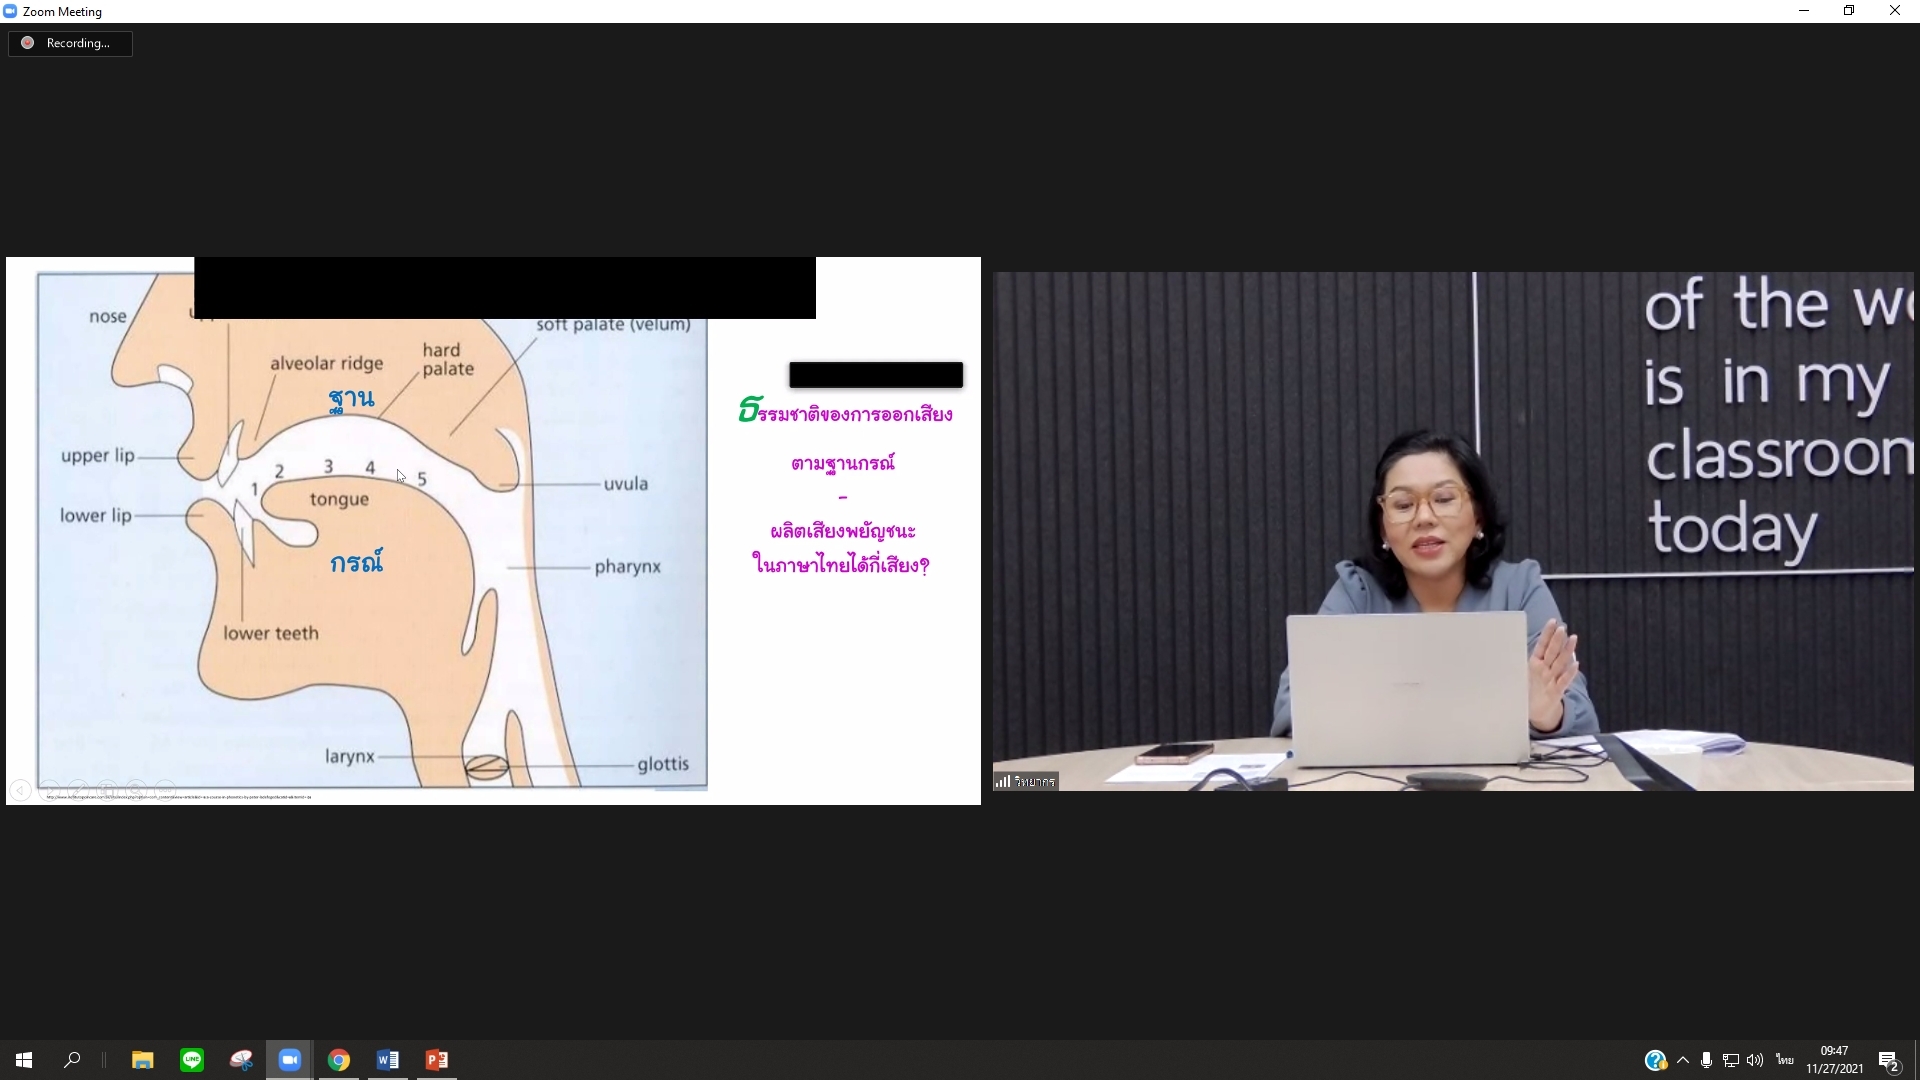Switch the Thai input language indicator

point(1785,1060)
